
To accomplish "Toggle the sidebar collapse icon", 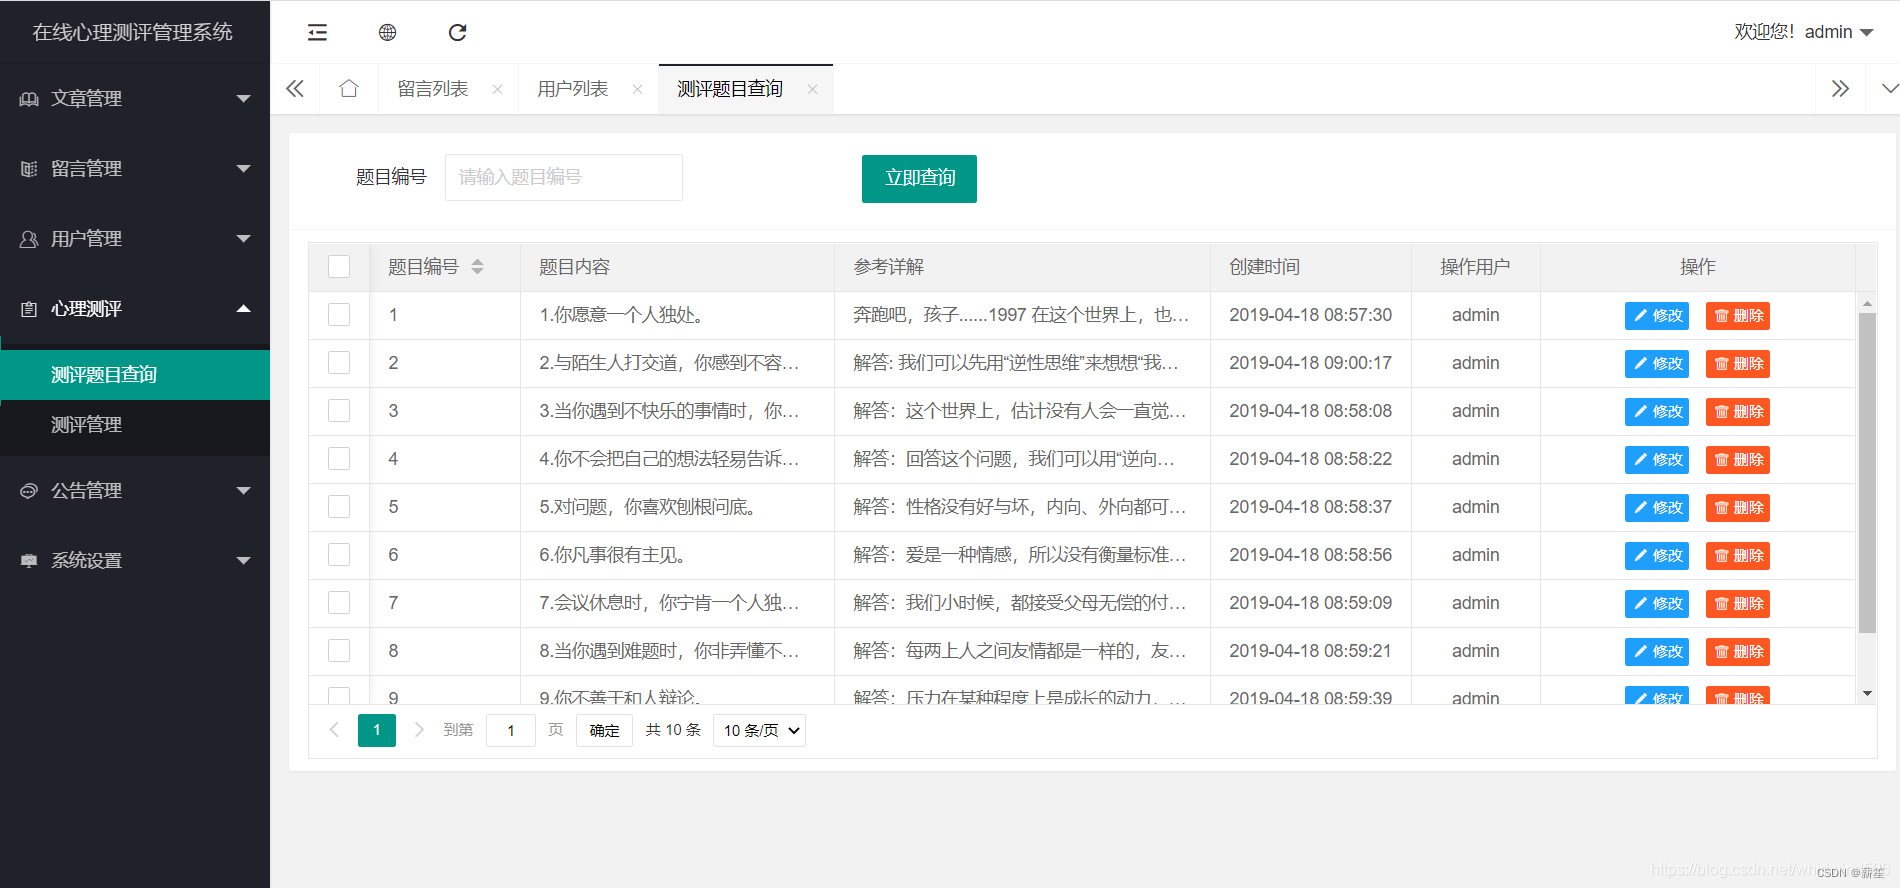I will [x=317, y=32].
